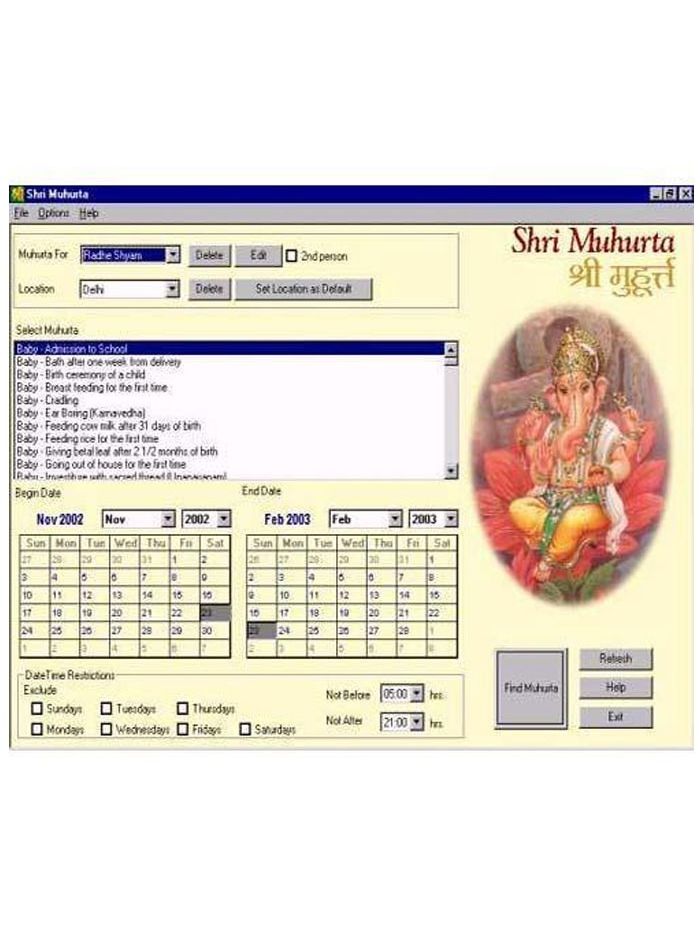Viewport: 700px width, 934px height.
Task: Click the Find Muhurta button
Action: click(531, 688)
